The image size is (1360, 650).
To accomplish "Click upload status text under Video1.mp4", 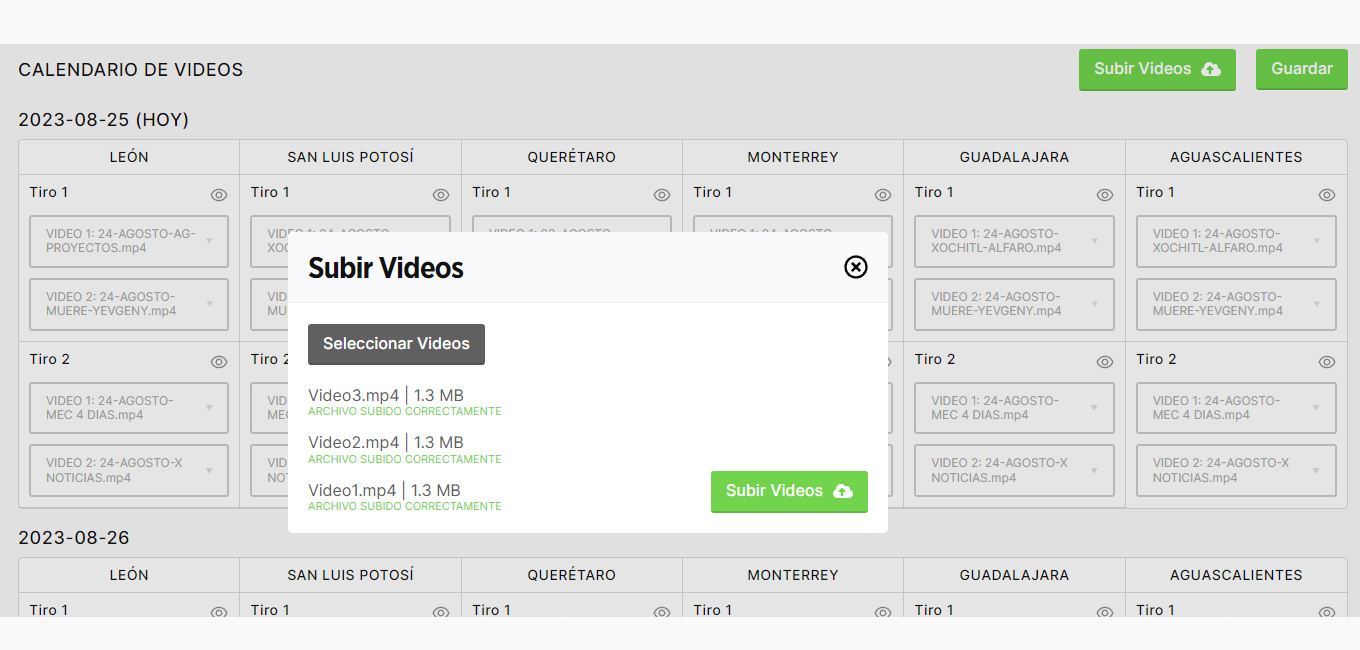I will [x=405, y=507].
